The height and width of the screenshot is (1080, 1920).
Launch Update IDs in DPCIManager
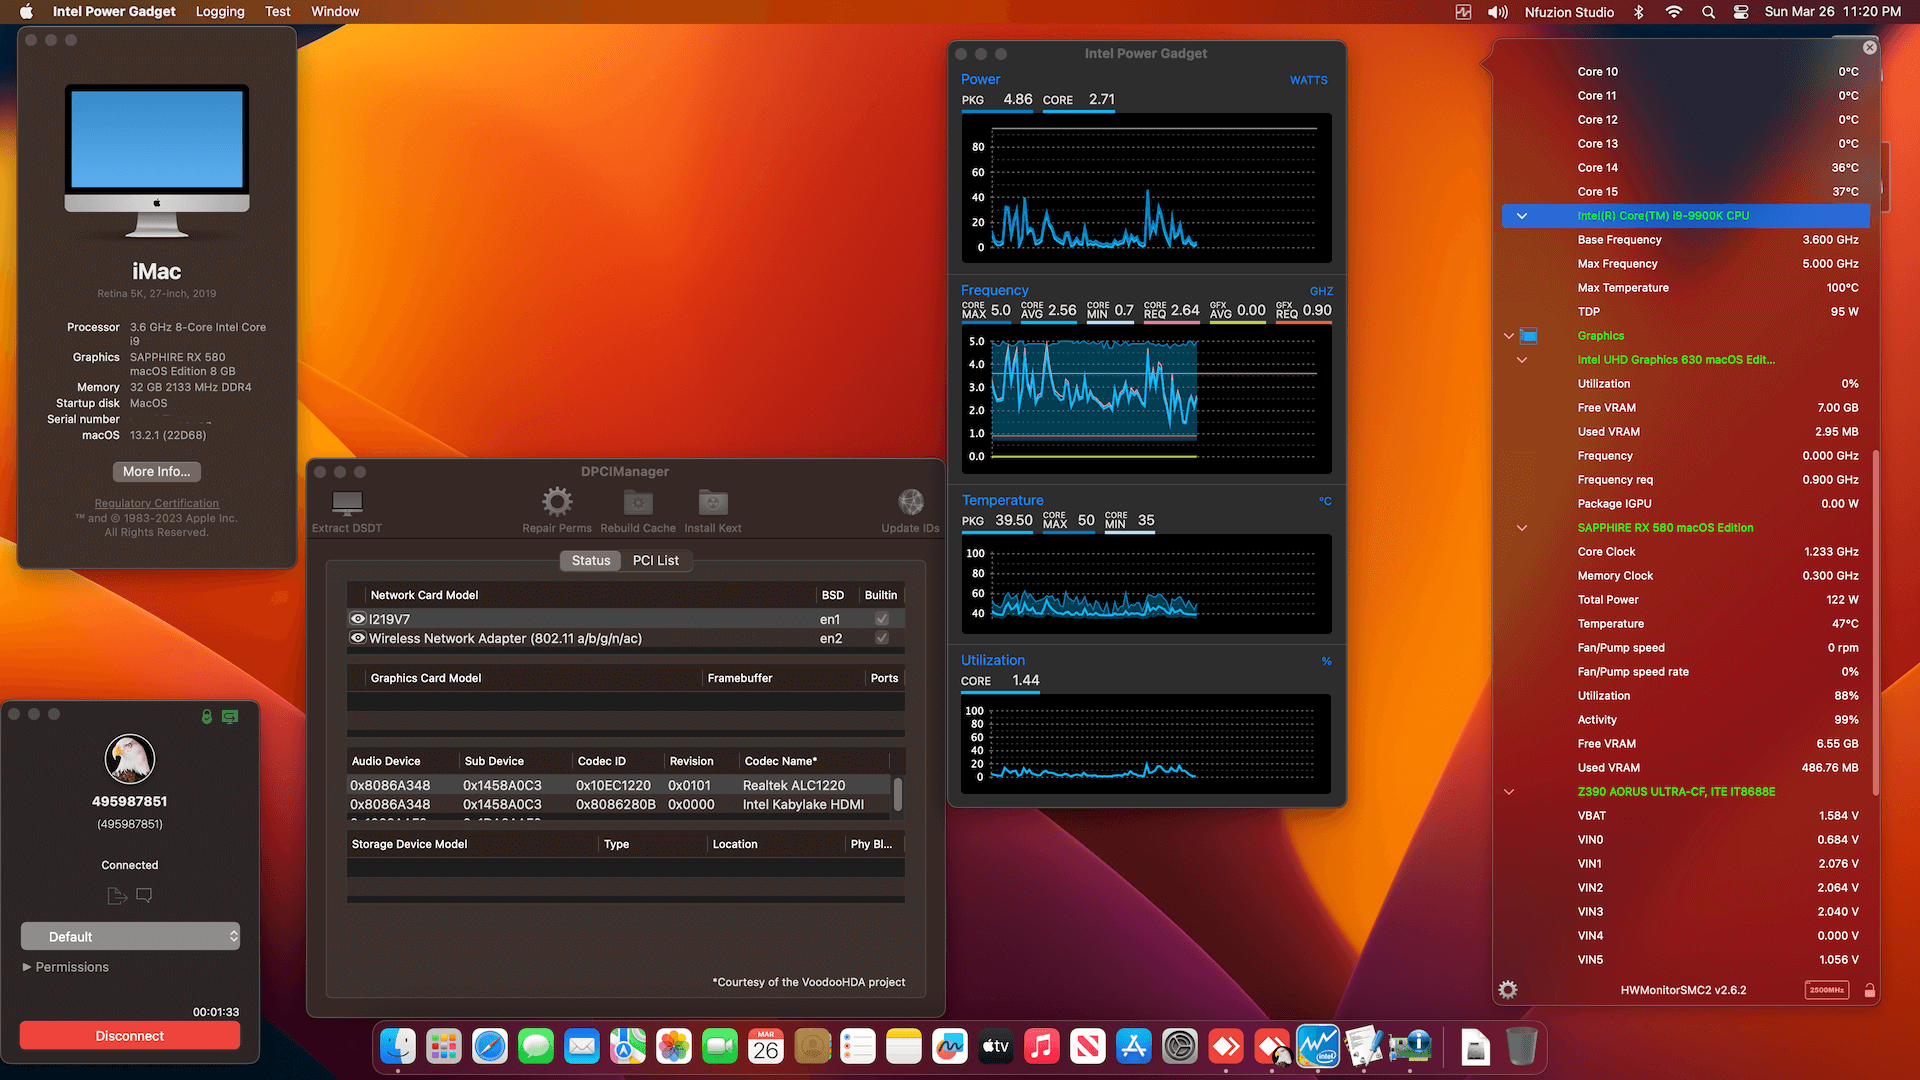coord(910,505)
